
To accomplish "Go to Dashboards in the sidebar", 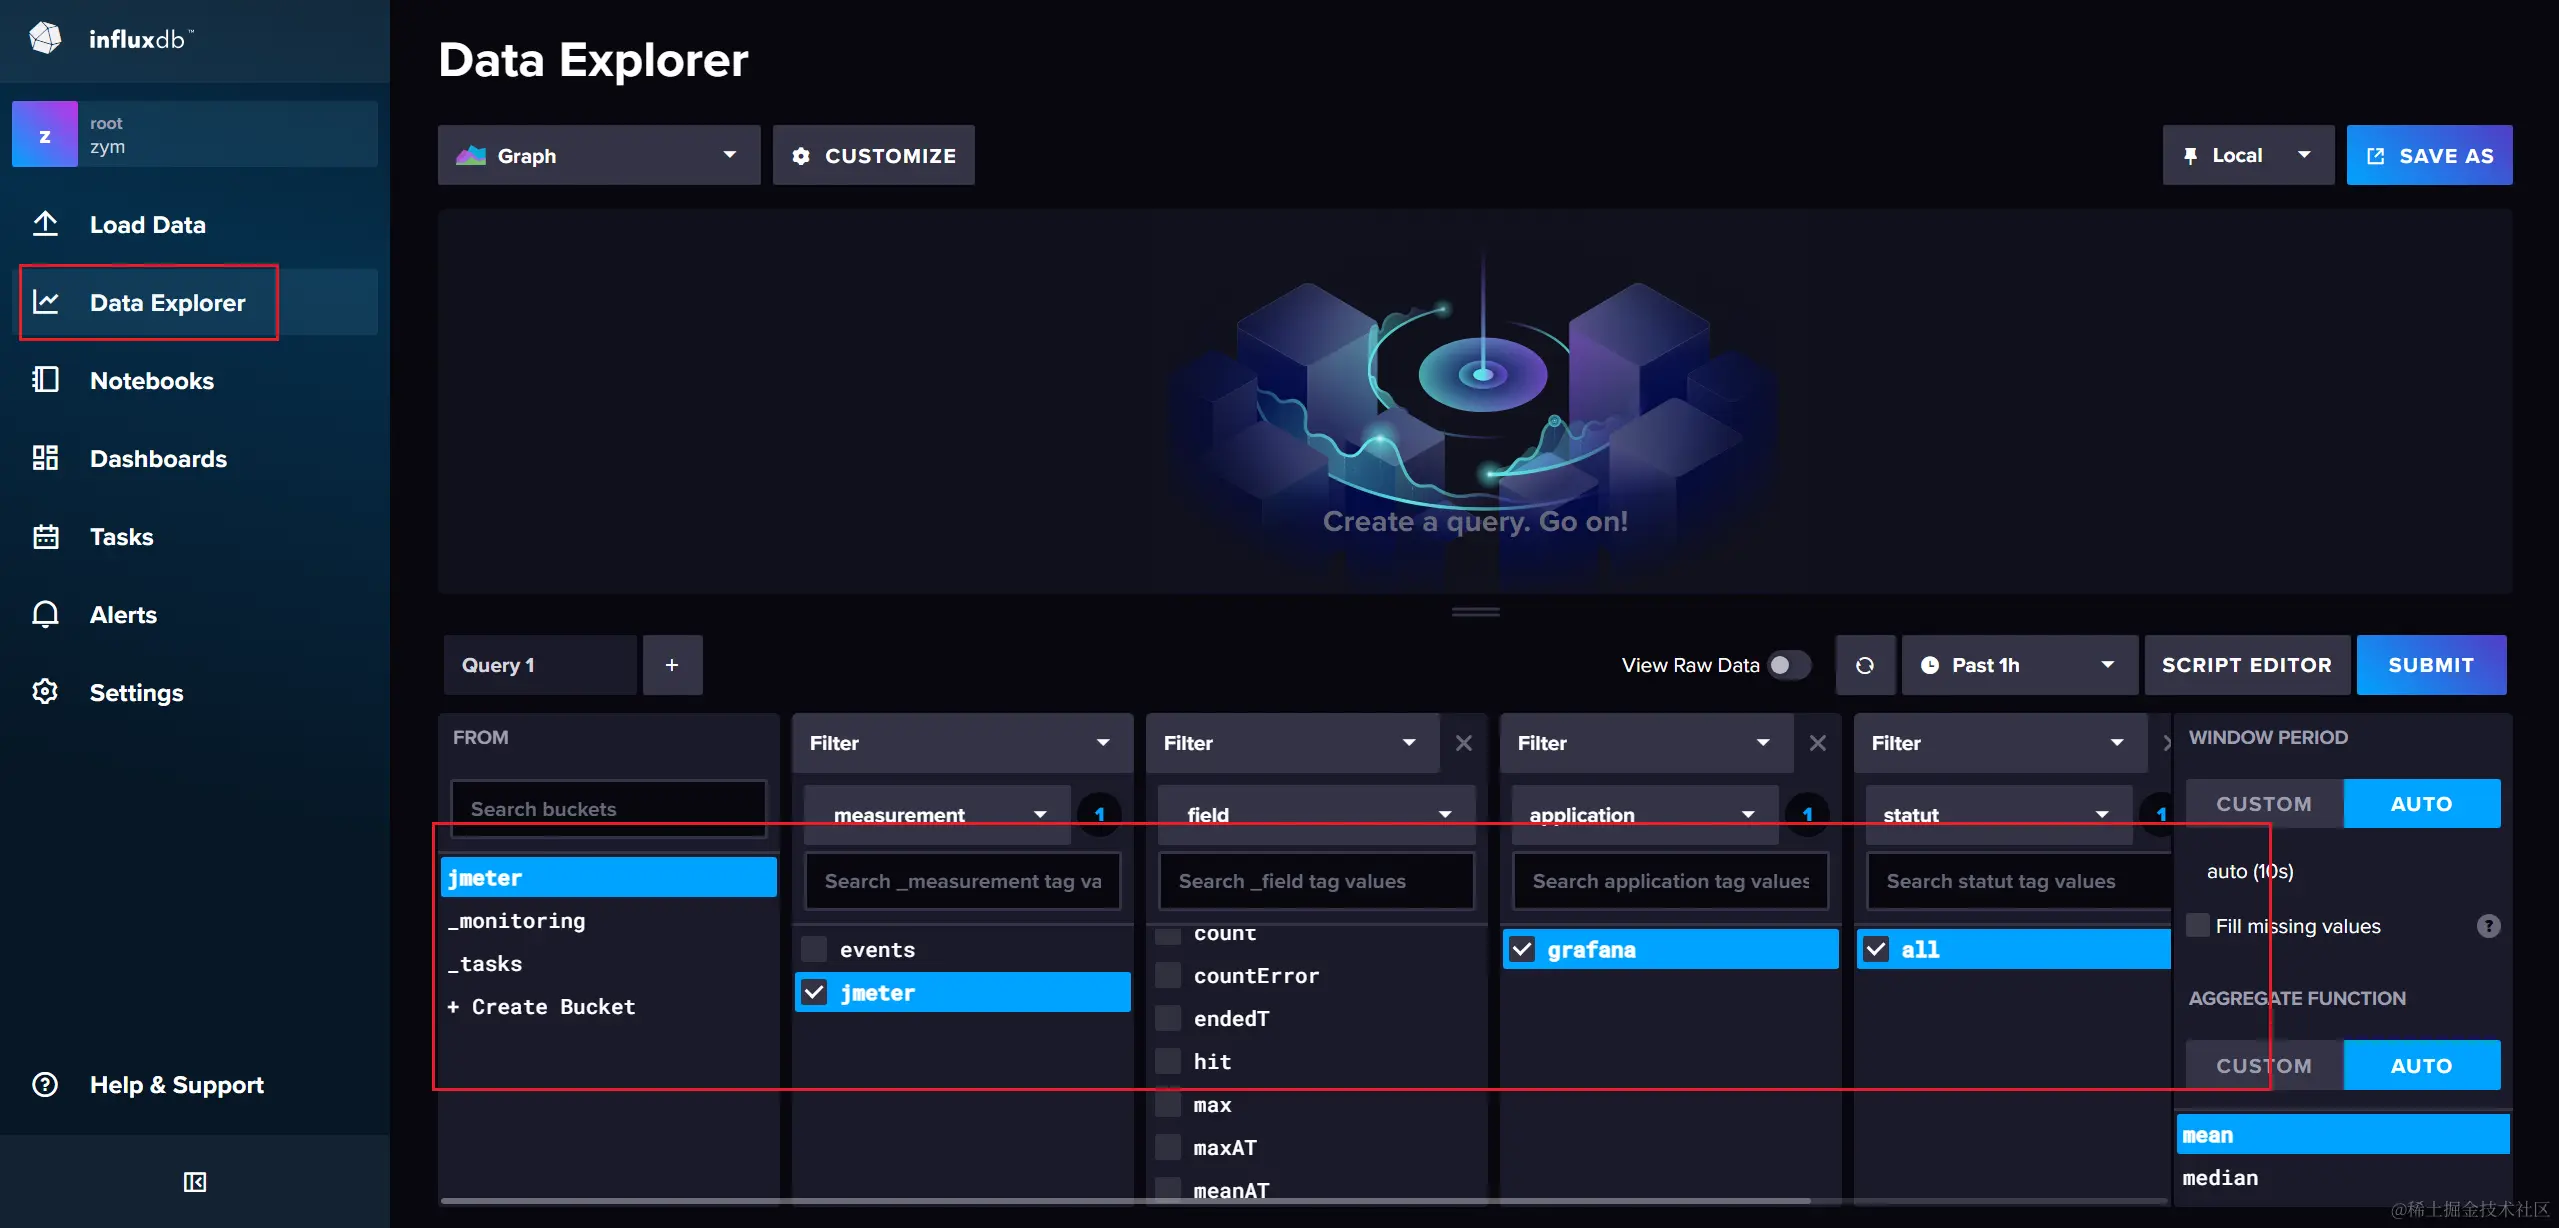I will (x=158, y=458).
